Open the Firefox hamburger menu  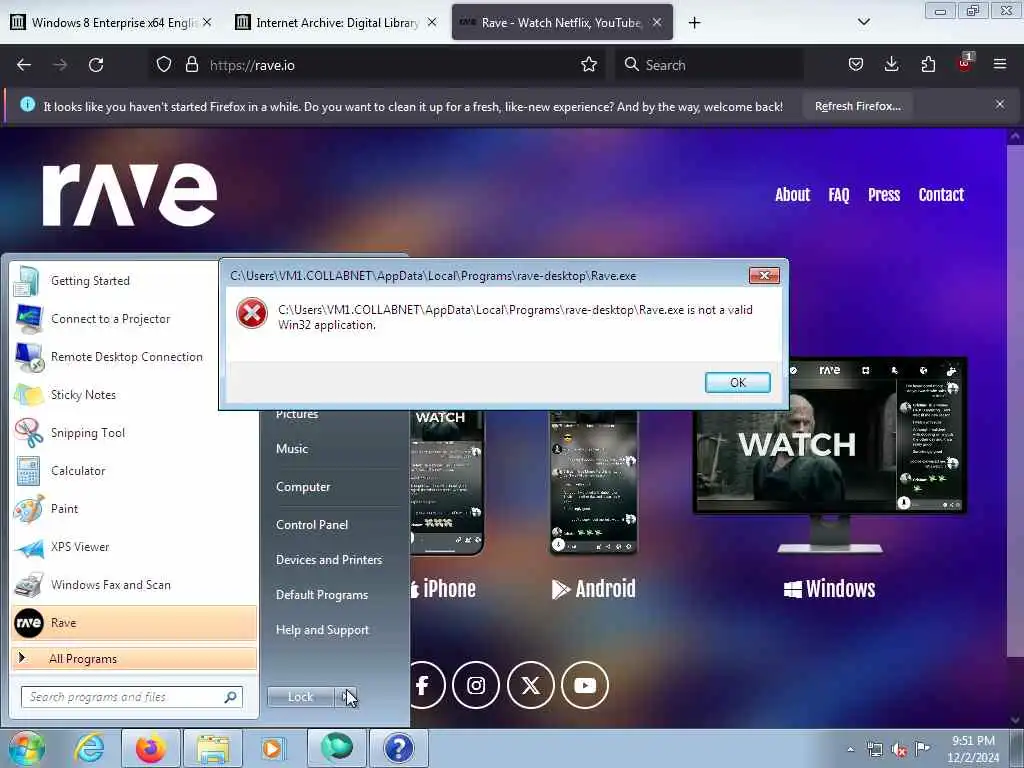[1000, 65]
